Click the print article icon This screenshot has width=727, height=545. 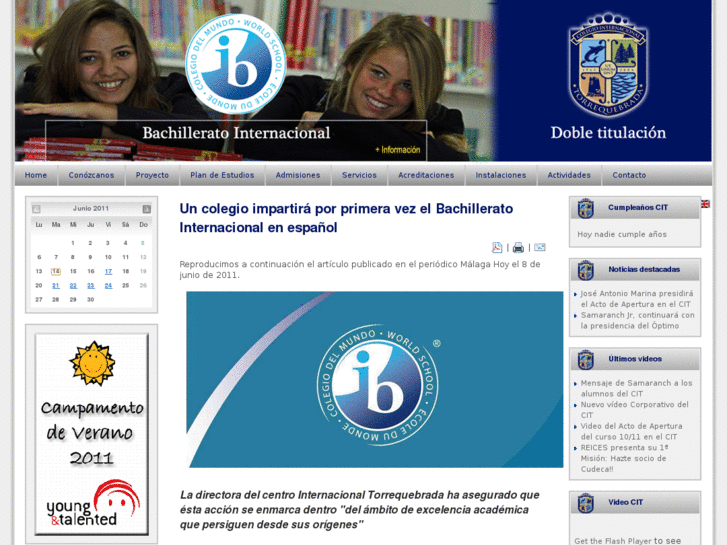518,247
